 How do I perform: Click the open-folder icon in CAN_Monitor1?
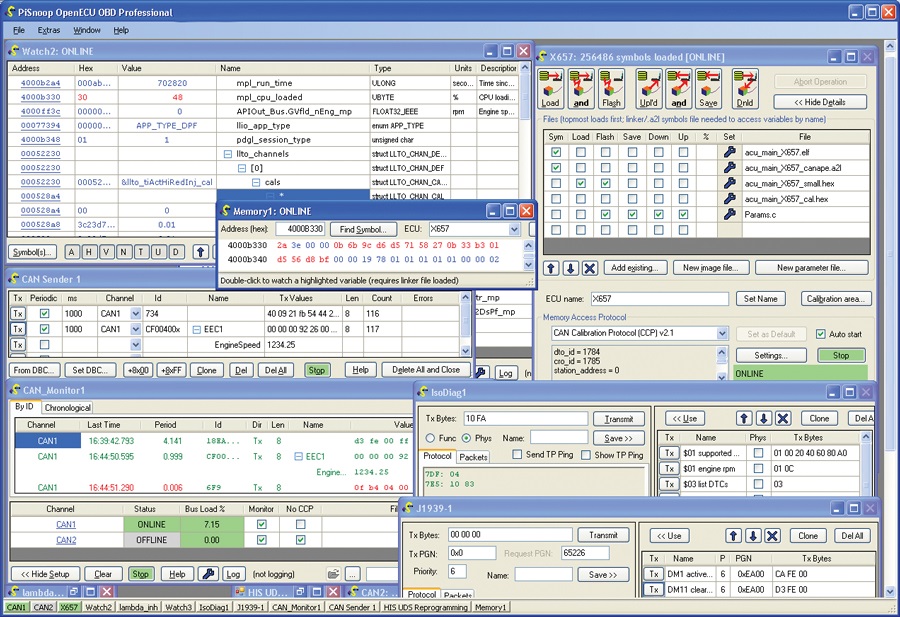coord(333,574)
